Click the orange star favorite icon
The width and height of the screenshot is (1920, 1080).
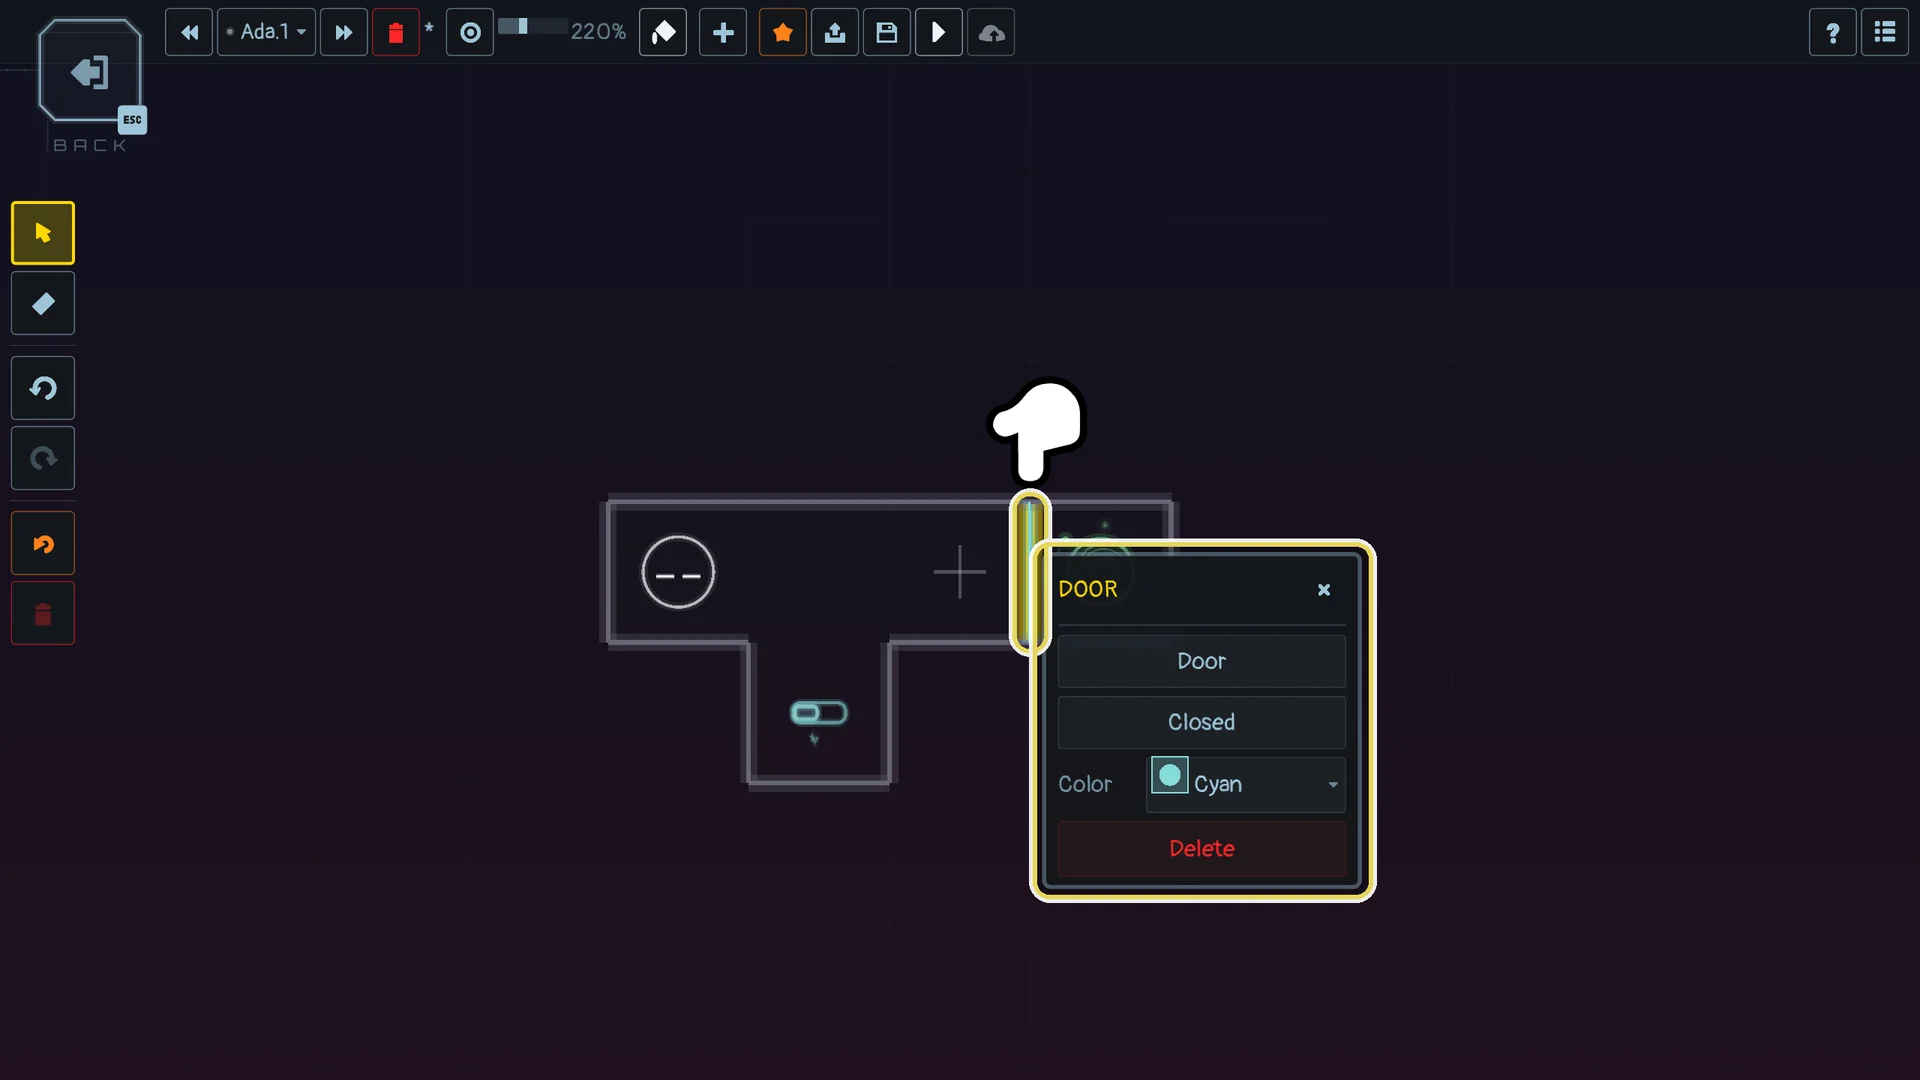783,32
